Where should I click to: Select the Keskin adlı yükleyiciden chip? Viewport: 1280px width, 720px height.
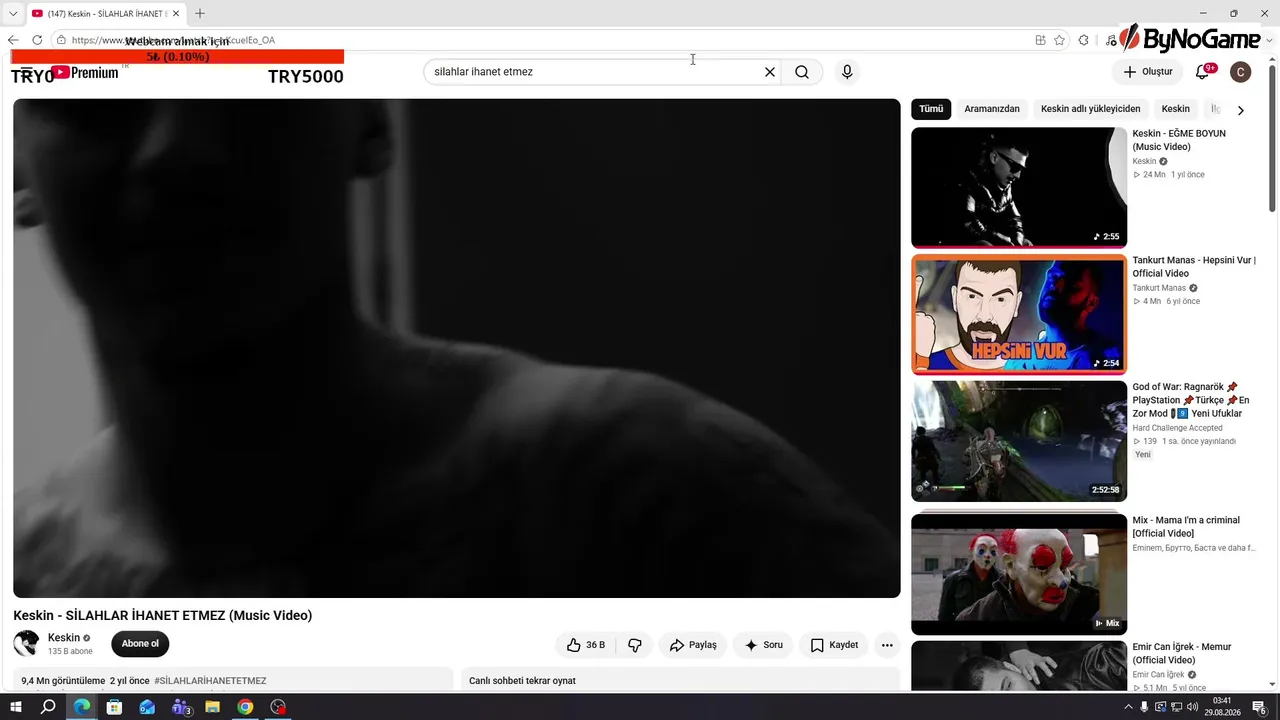pyautogui.click(x=1090, y=109)
